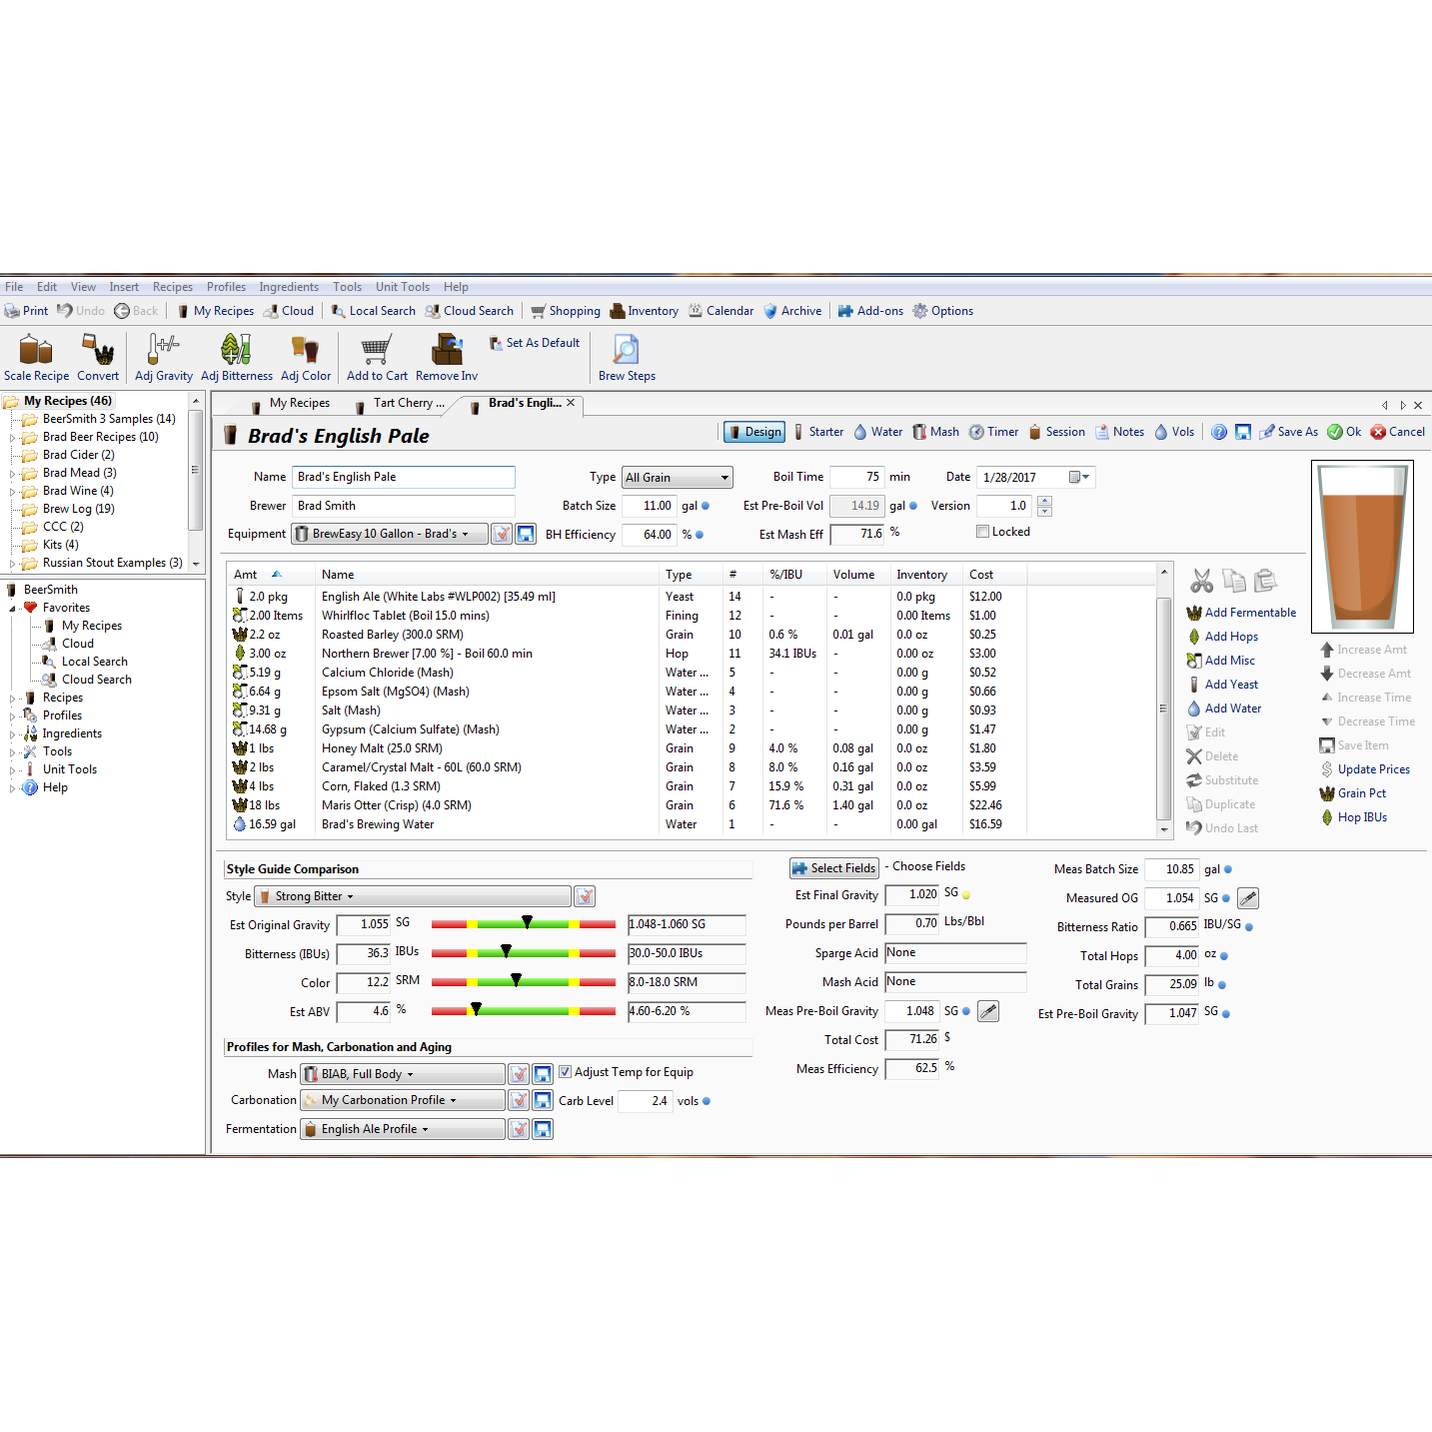Open Brew Steps preview
The width and height of the screenshot is (1432, 1432).
[626, 351]
